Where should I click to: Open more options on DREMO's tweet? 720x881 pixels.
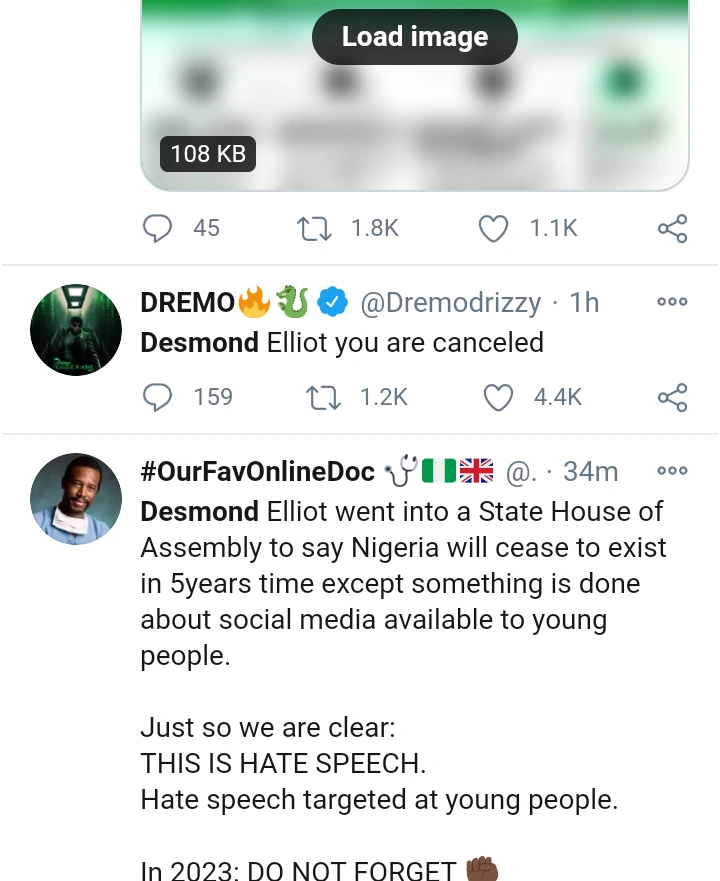pos(672,301)
